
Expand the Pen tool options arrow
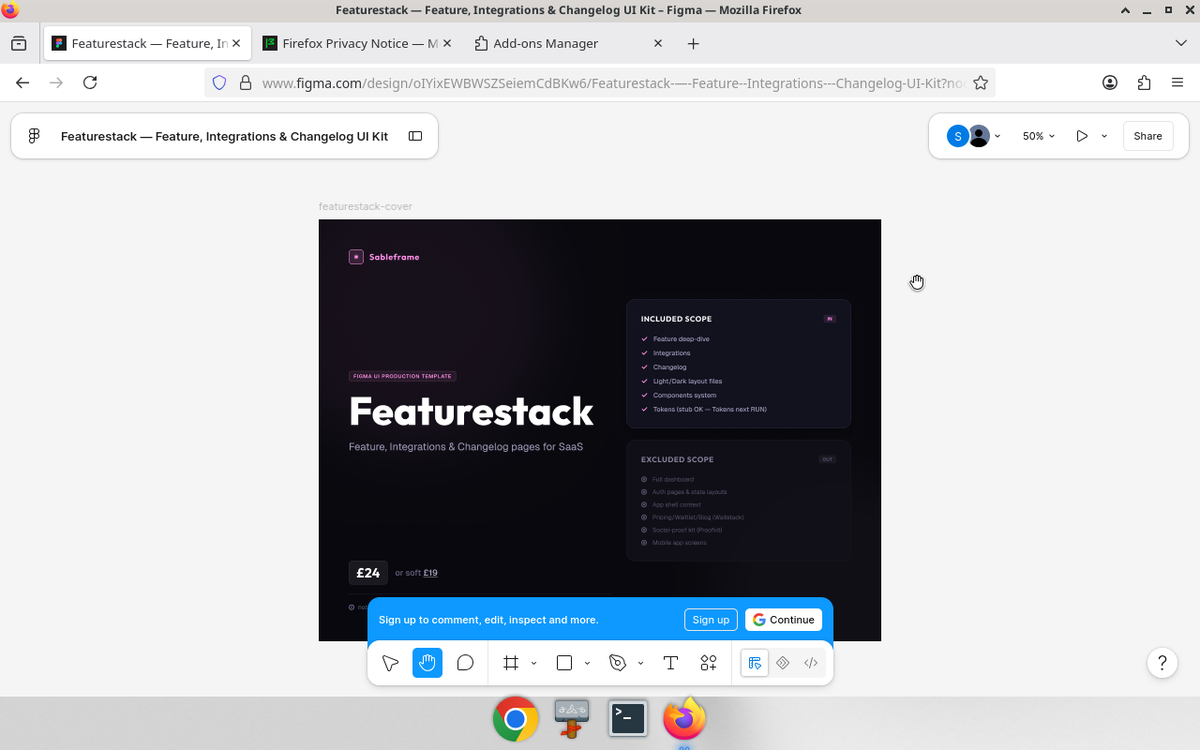(x=640, y=663)
